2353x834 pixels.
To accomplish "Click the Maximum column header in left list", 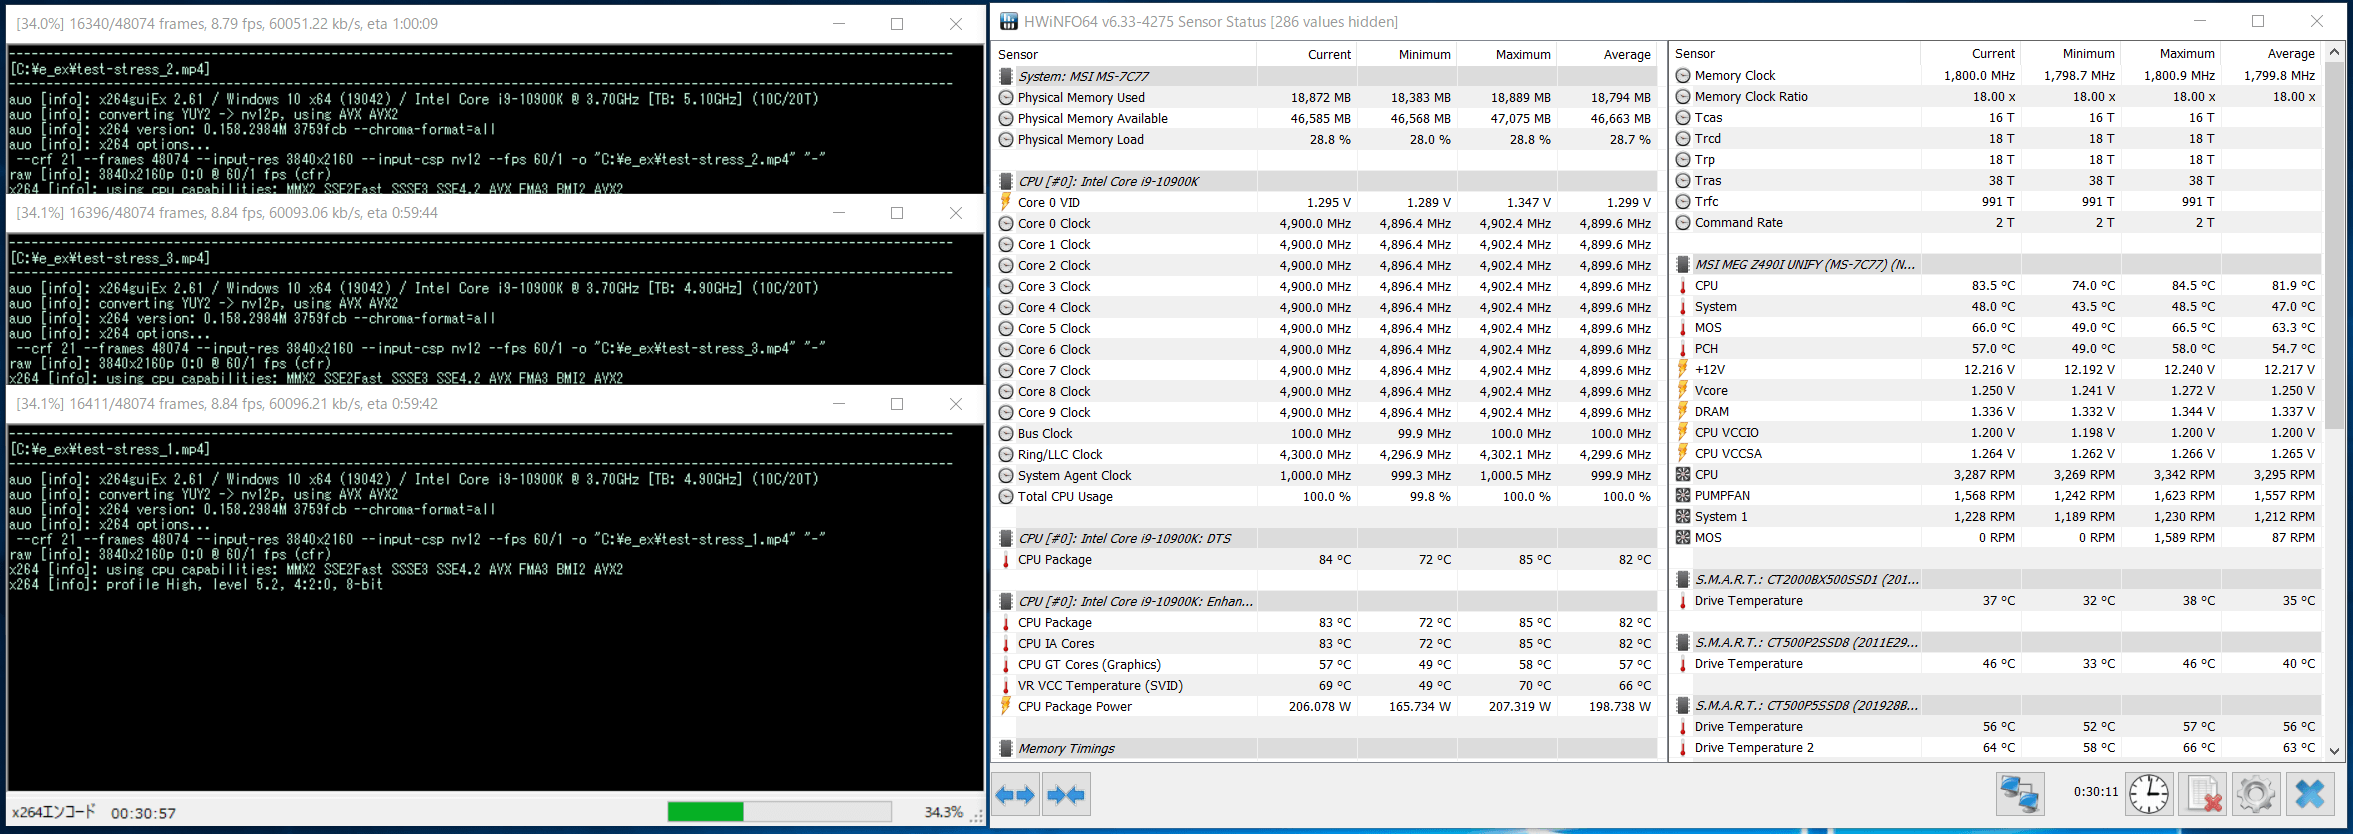I will [1507, 54].
